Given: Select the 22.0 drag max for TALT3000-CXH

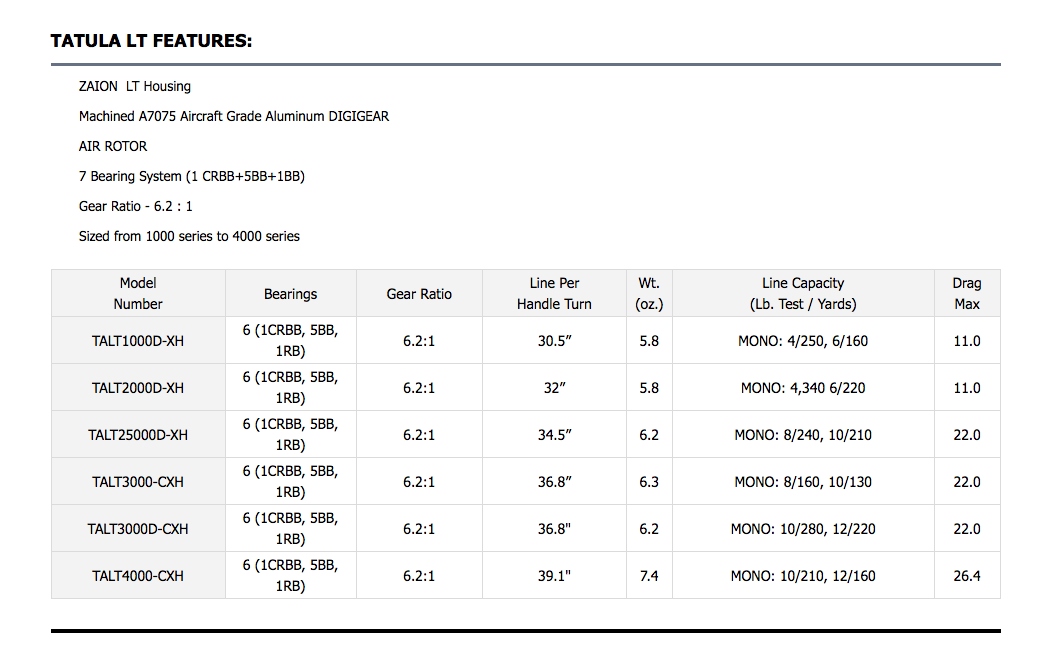Looking at the screenshot, I should pyautogui.click(x=967, y=482).
